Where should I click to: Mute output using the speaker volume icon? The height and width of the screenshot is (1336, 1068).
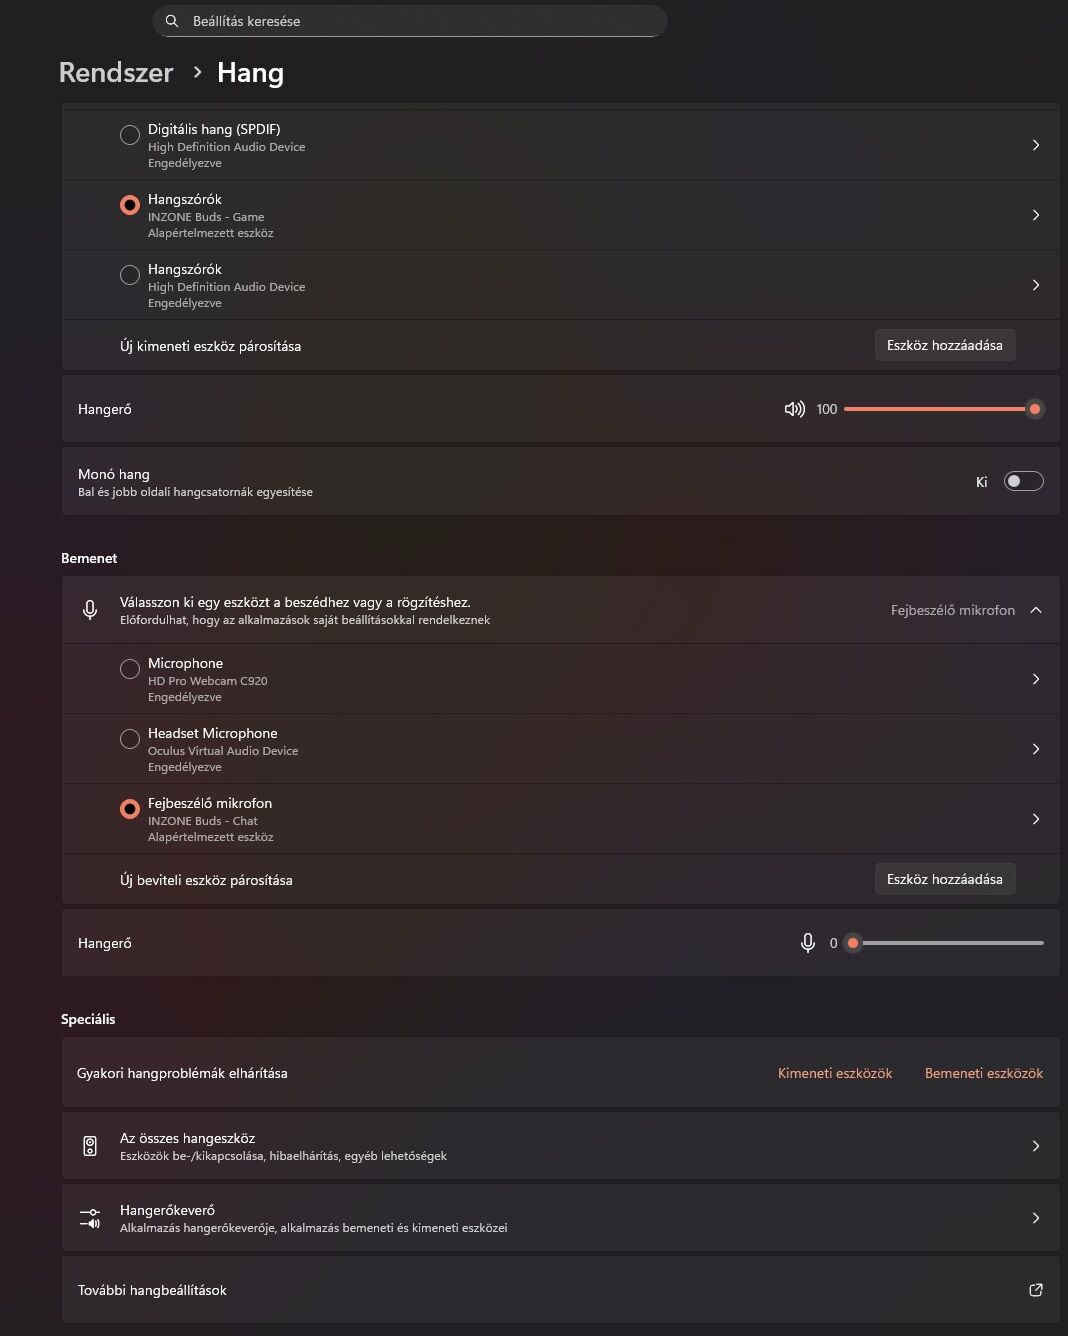(x=794, y=409)
